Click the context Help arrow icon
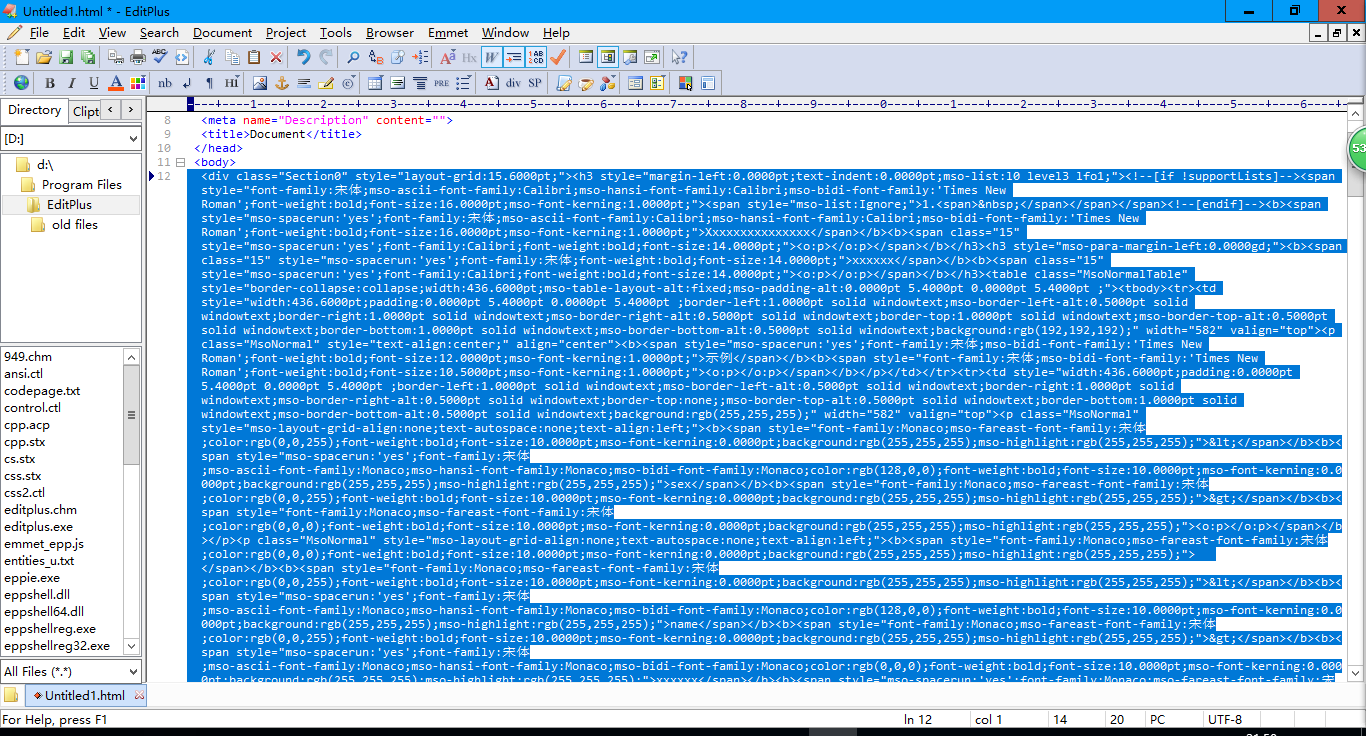 coord(679,57)
